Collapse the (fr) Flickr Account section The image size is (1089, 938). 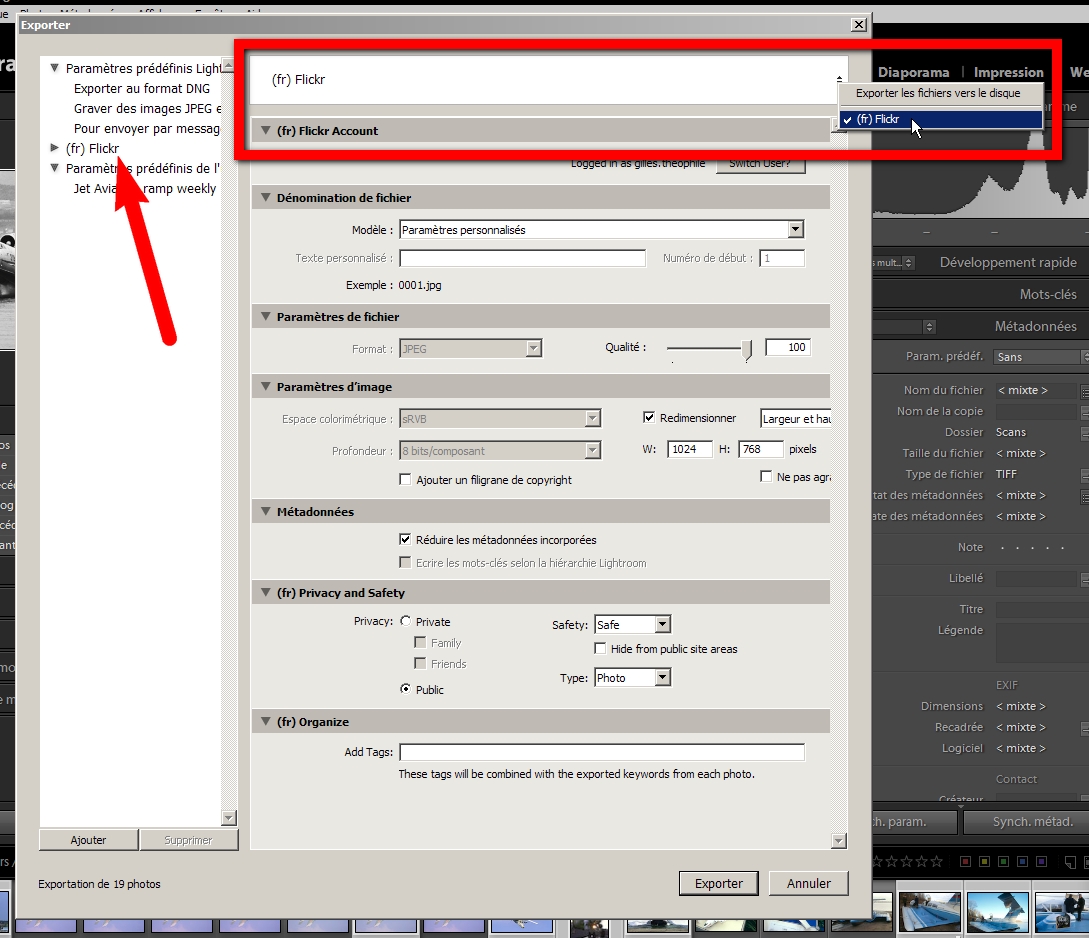tap(265, 130)
